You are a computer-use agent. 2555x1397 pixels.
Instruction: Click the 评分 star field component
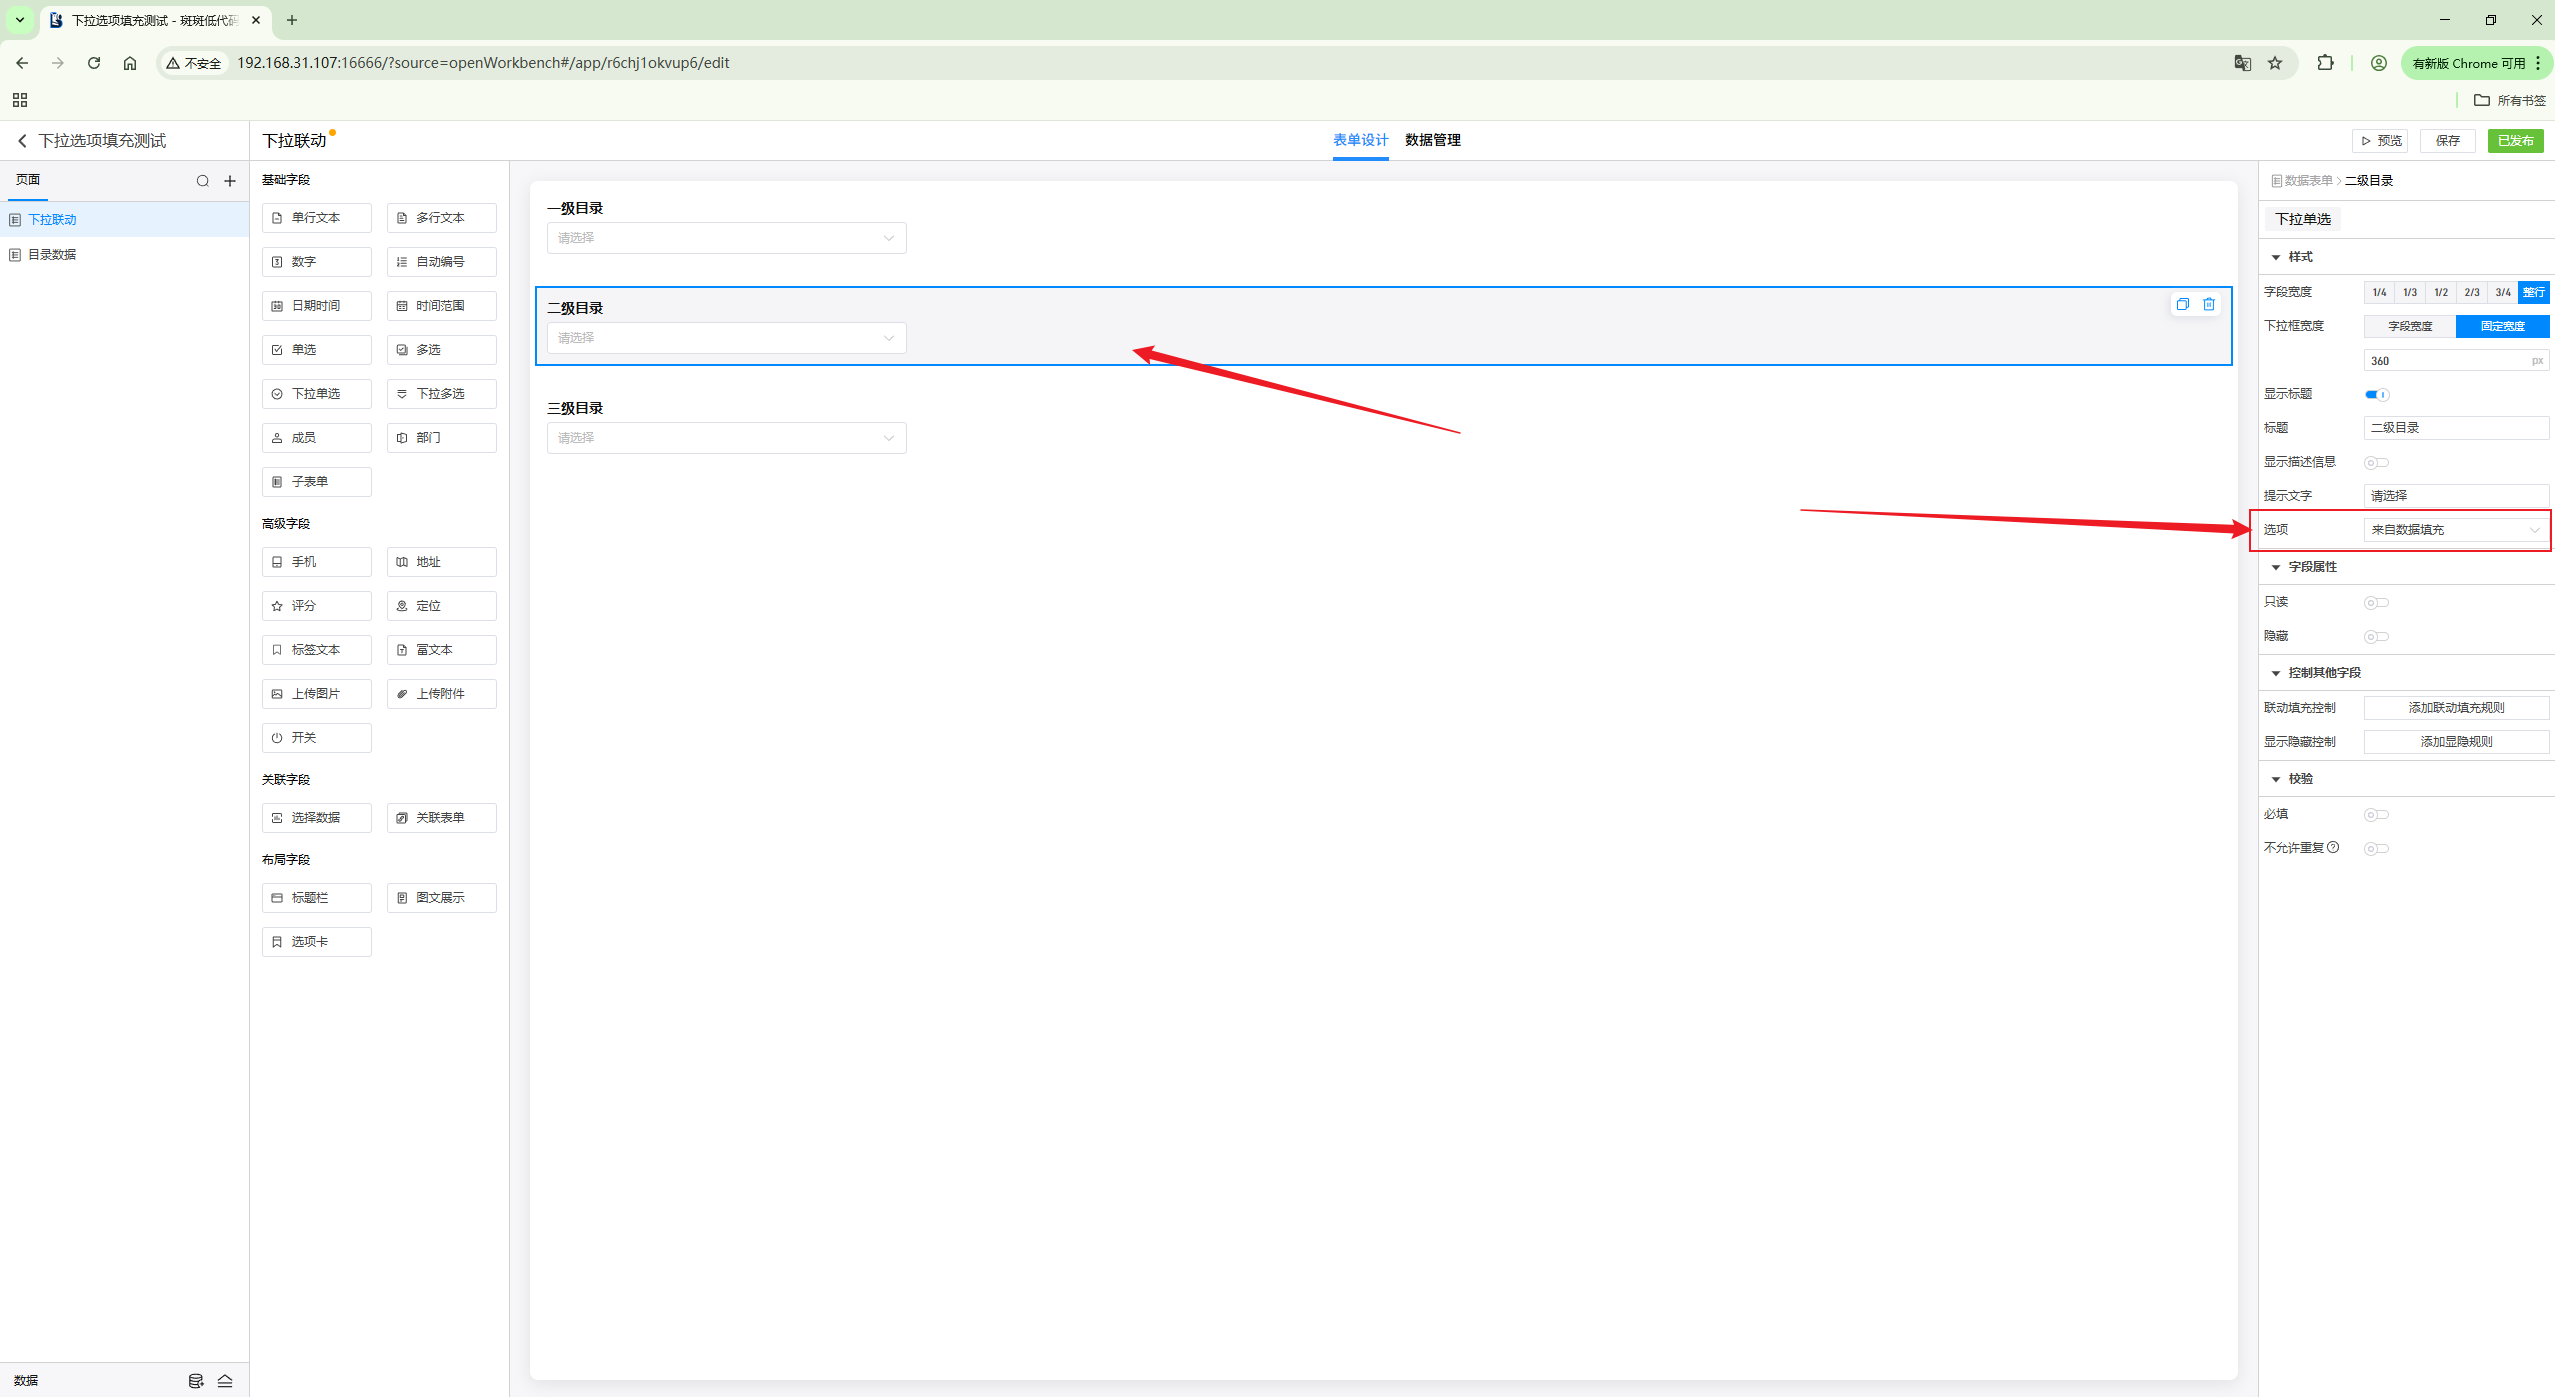316,606
